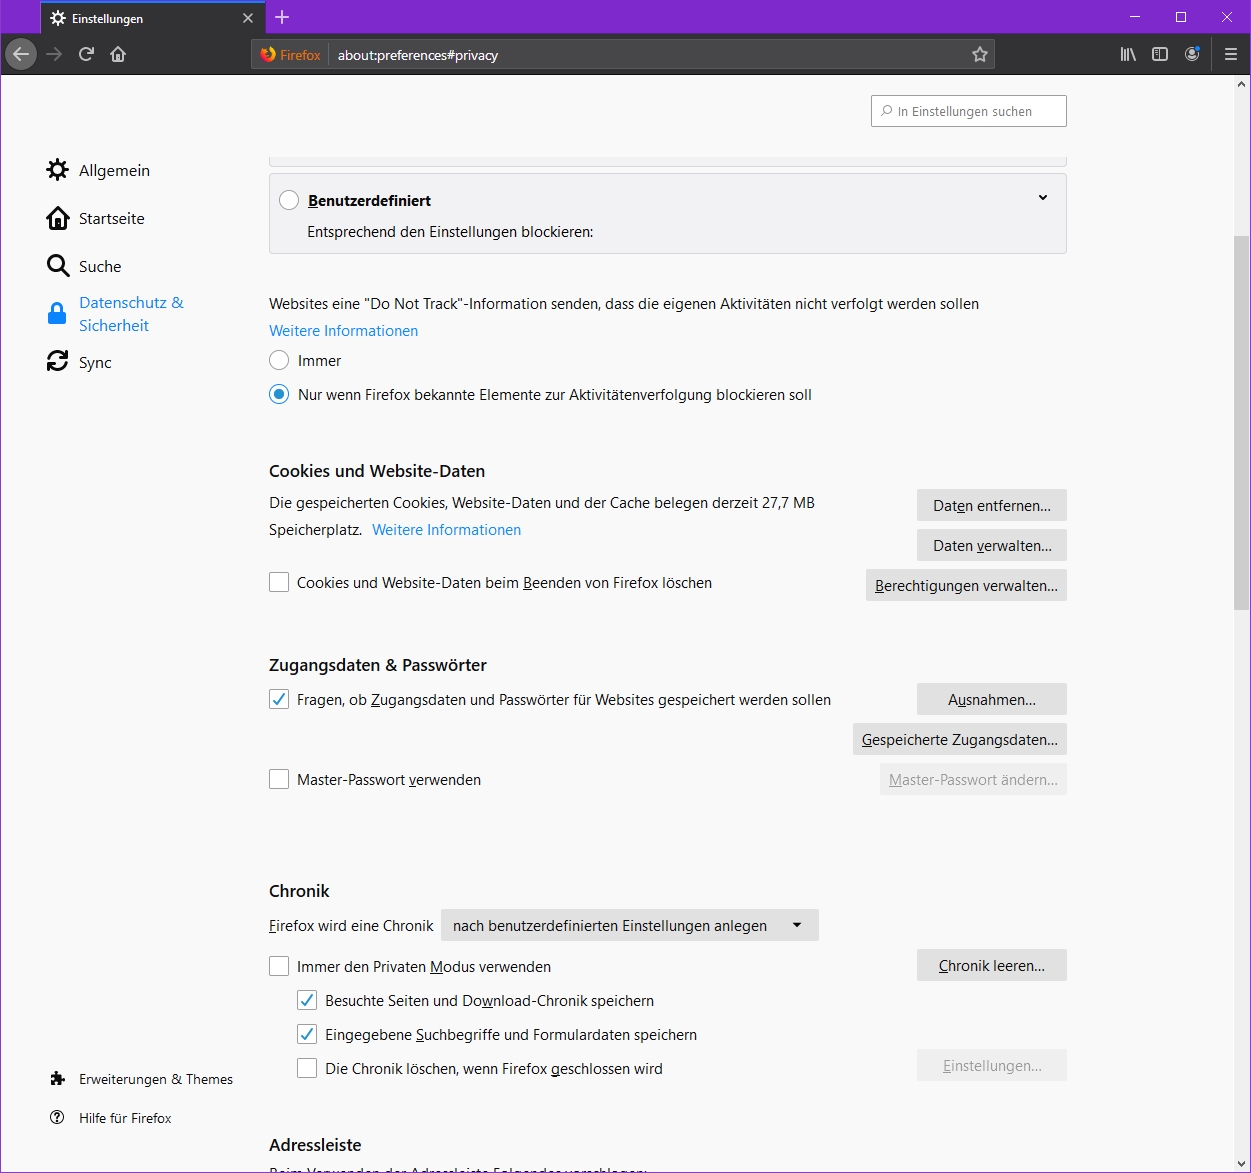Expand the Benutzerdefiniert section chevron
This screenshot has width=1251, height=1173.
point(1043,198)
